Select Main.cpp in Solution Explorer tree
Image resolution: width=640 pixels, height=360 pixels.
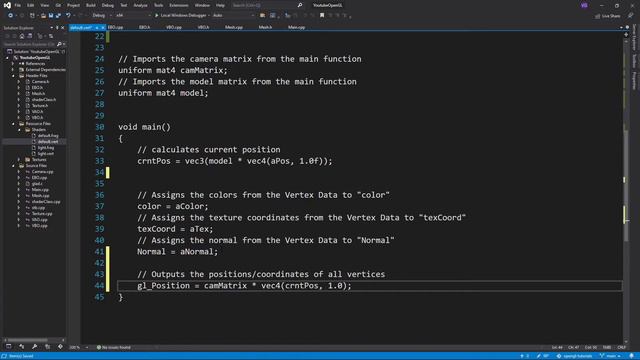(40, 190)
